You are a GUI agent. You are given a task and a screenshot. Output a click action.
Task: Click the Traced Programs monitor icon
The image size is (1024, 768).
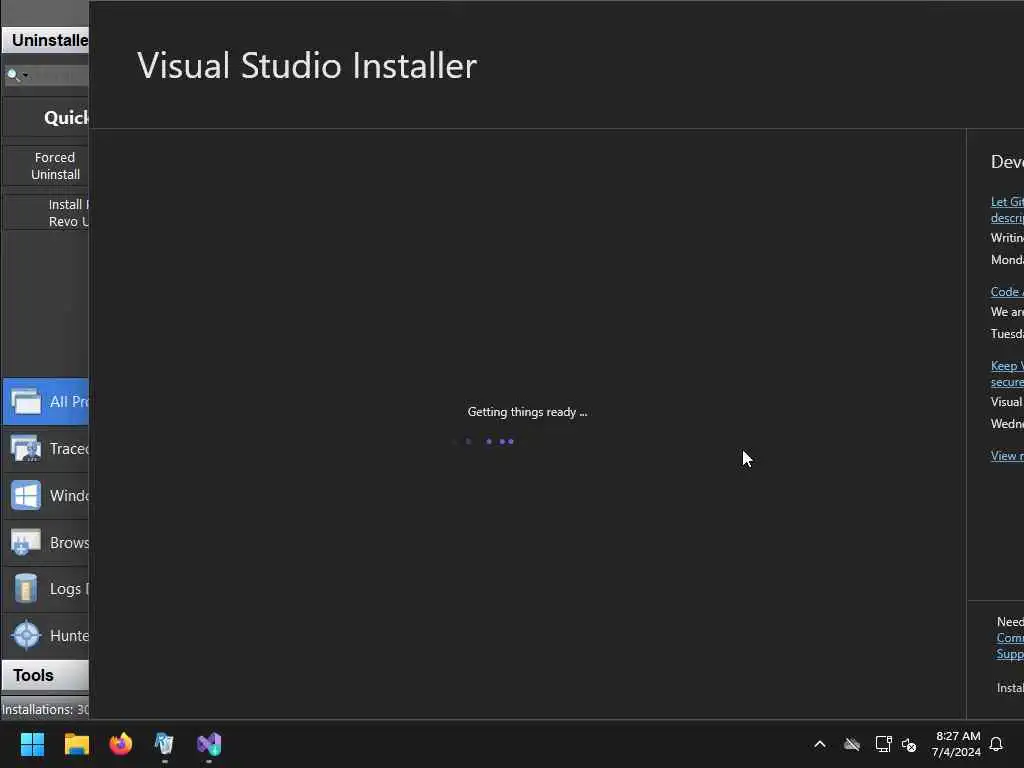coord(26,449)
